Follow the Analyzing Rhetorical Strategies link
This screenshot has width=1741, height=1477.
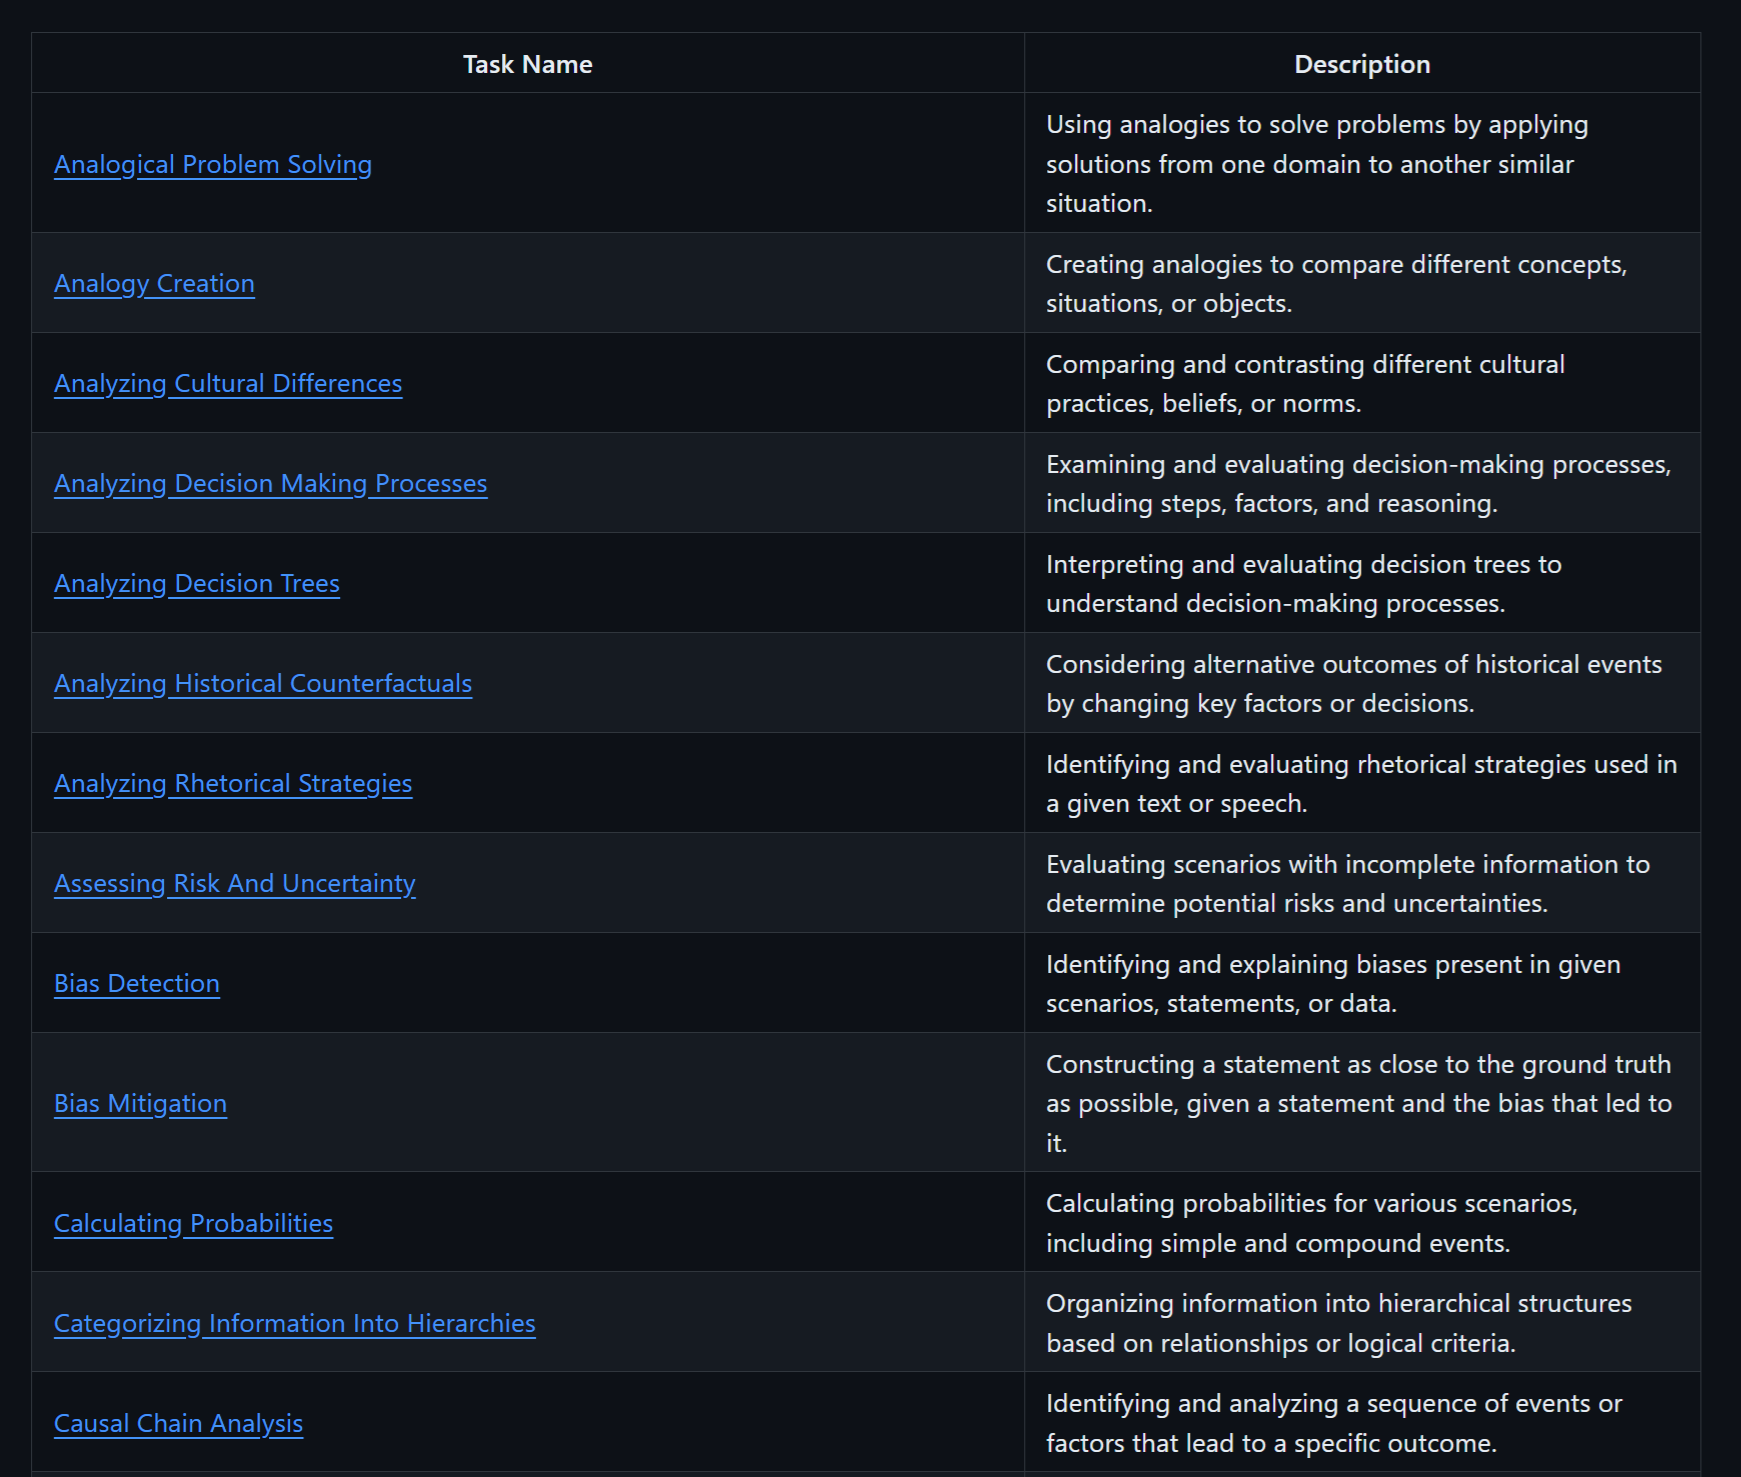233,784
